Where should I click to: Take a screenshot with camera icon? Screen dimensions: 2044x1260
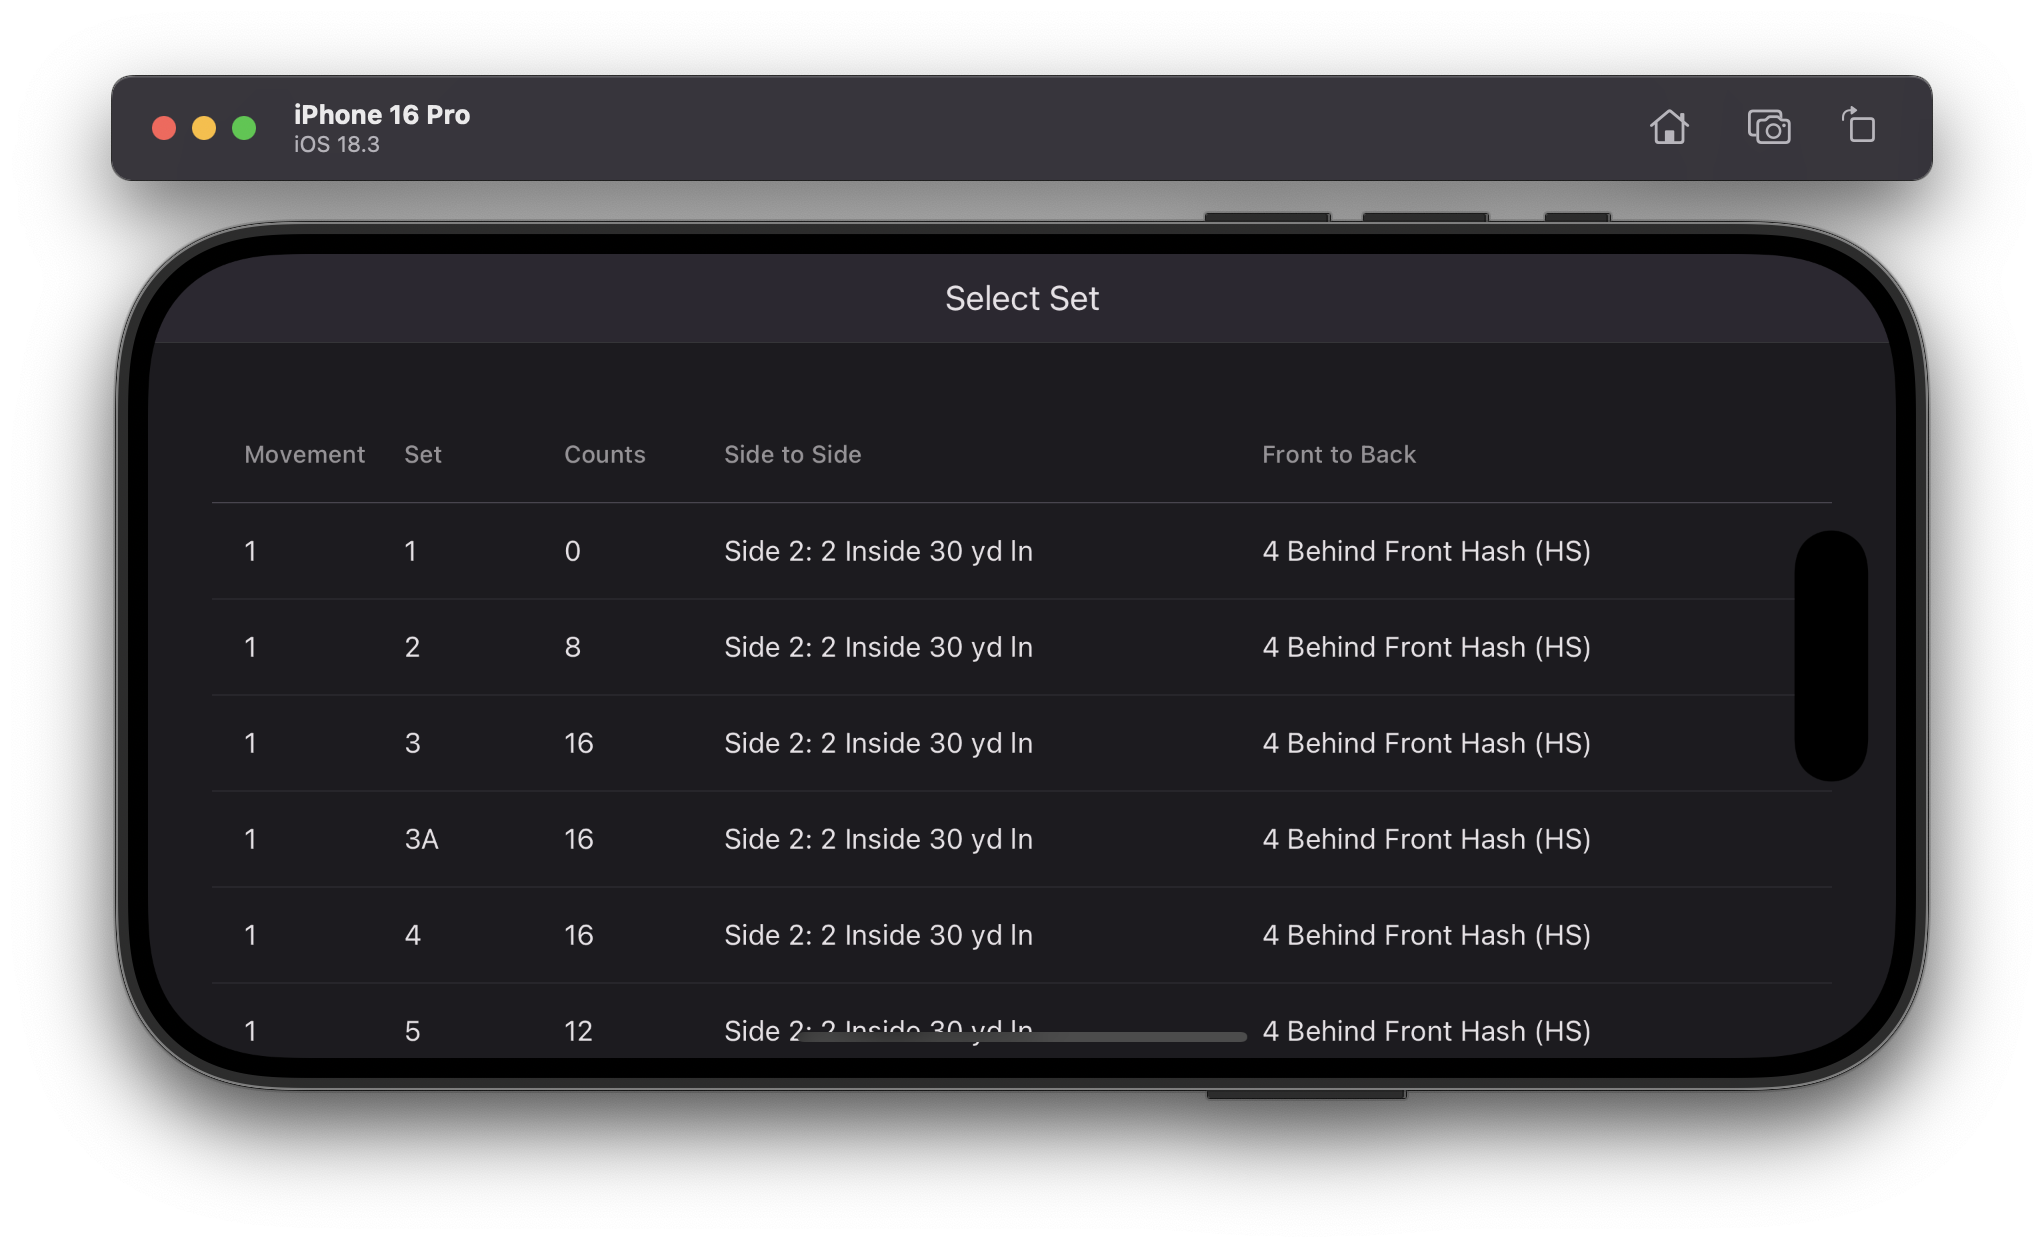tap(1768, 128)
